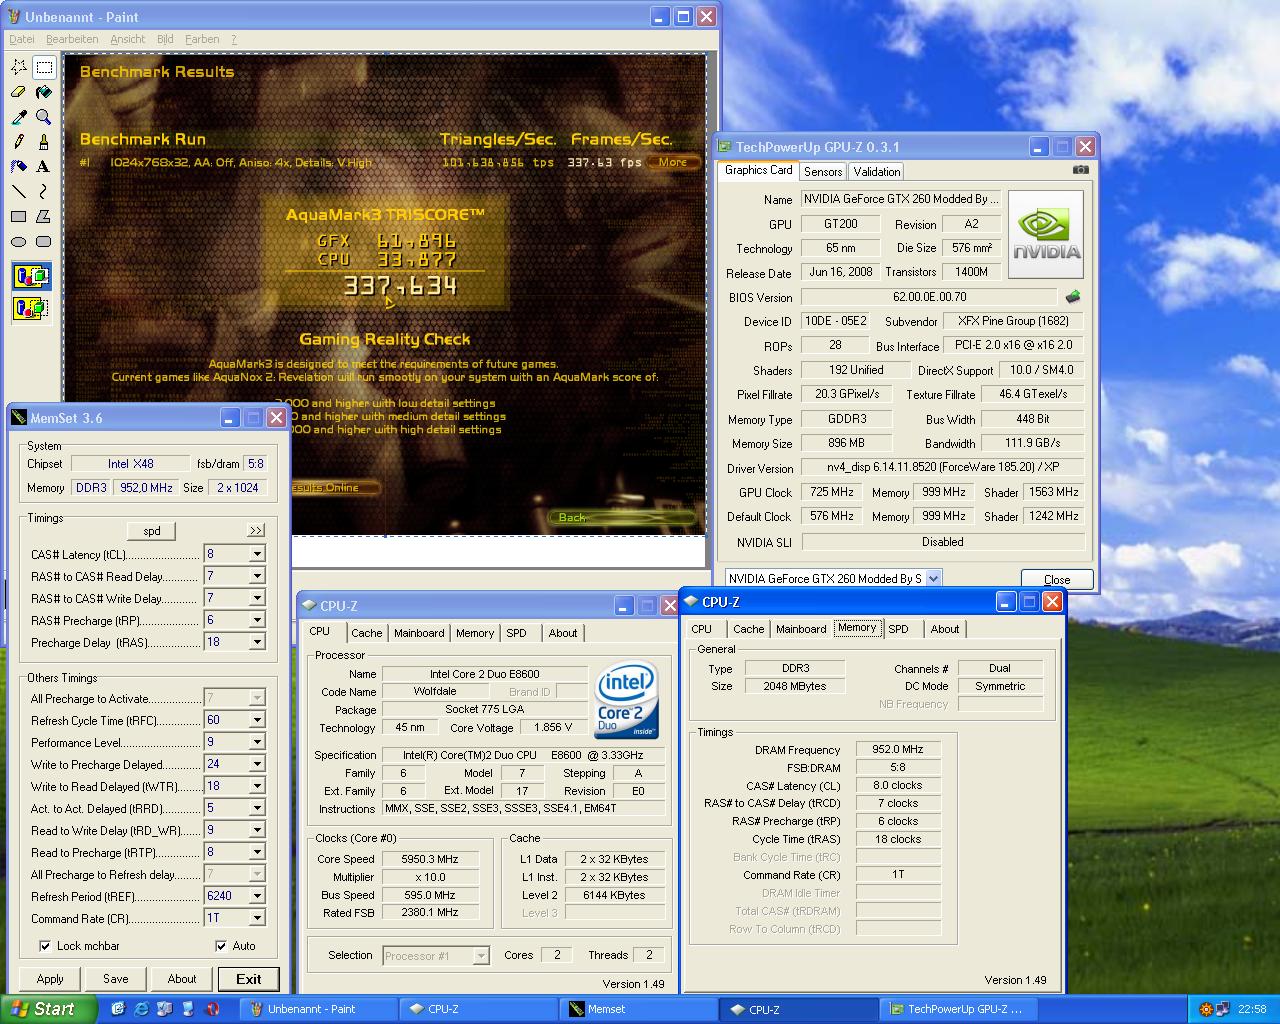Select the Polygon shape tool
Screen dimensions: 1280x1024
click(44, 216)
